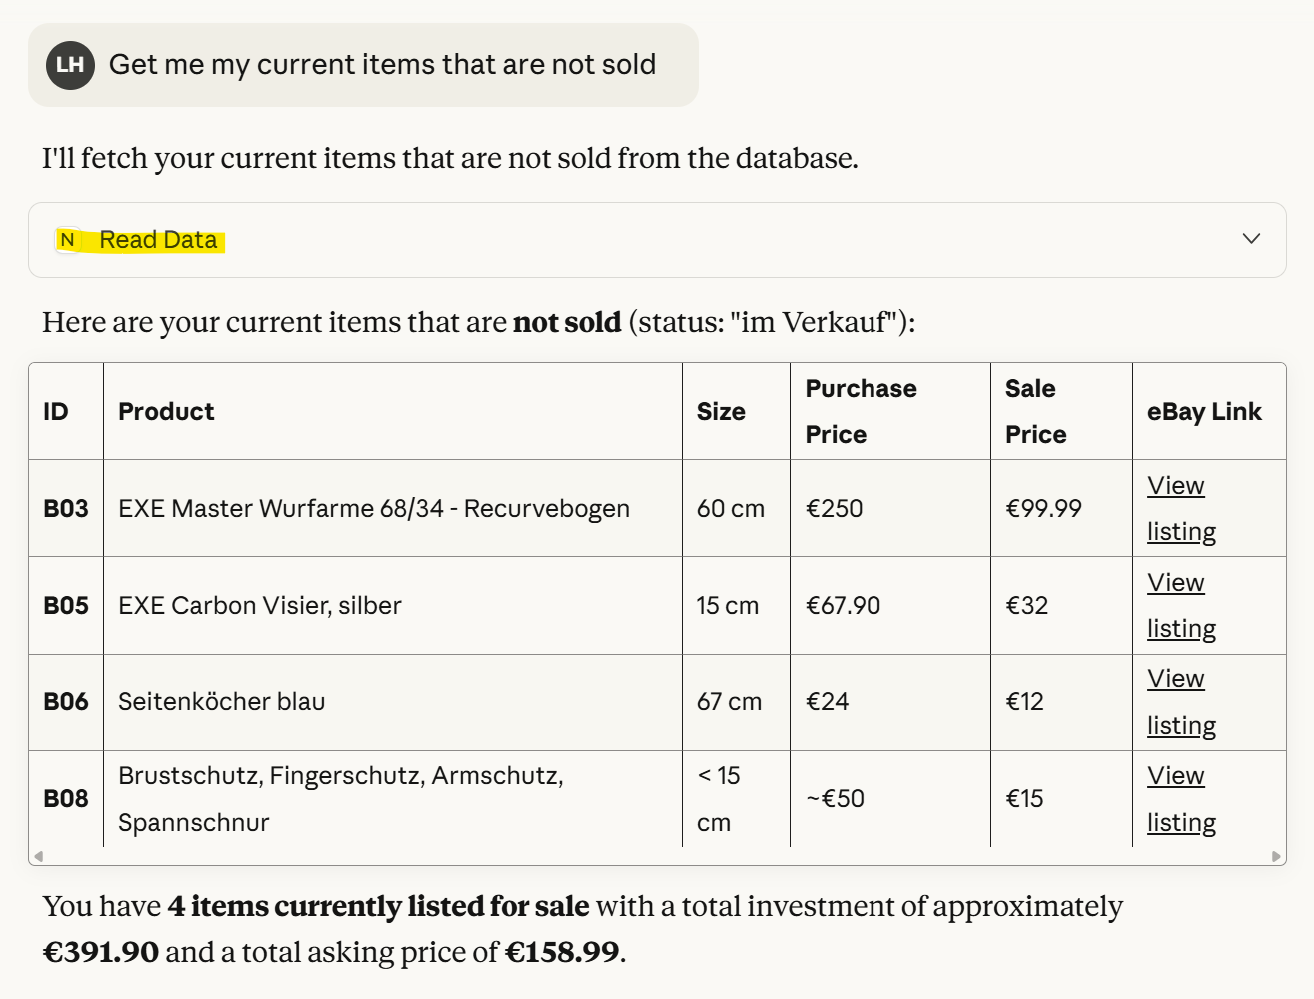Select the B03 ID cell

(x=66, y=508)
